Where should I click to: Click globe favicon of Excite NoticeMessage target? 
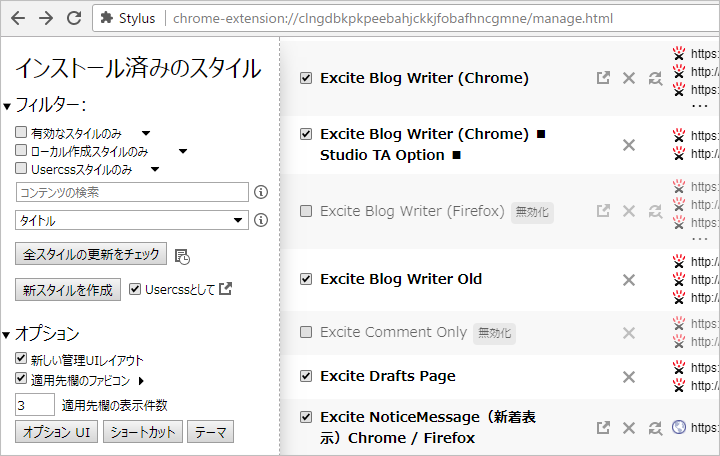pos(679,427)
